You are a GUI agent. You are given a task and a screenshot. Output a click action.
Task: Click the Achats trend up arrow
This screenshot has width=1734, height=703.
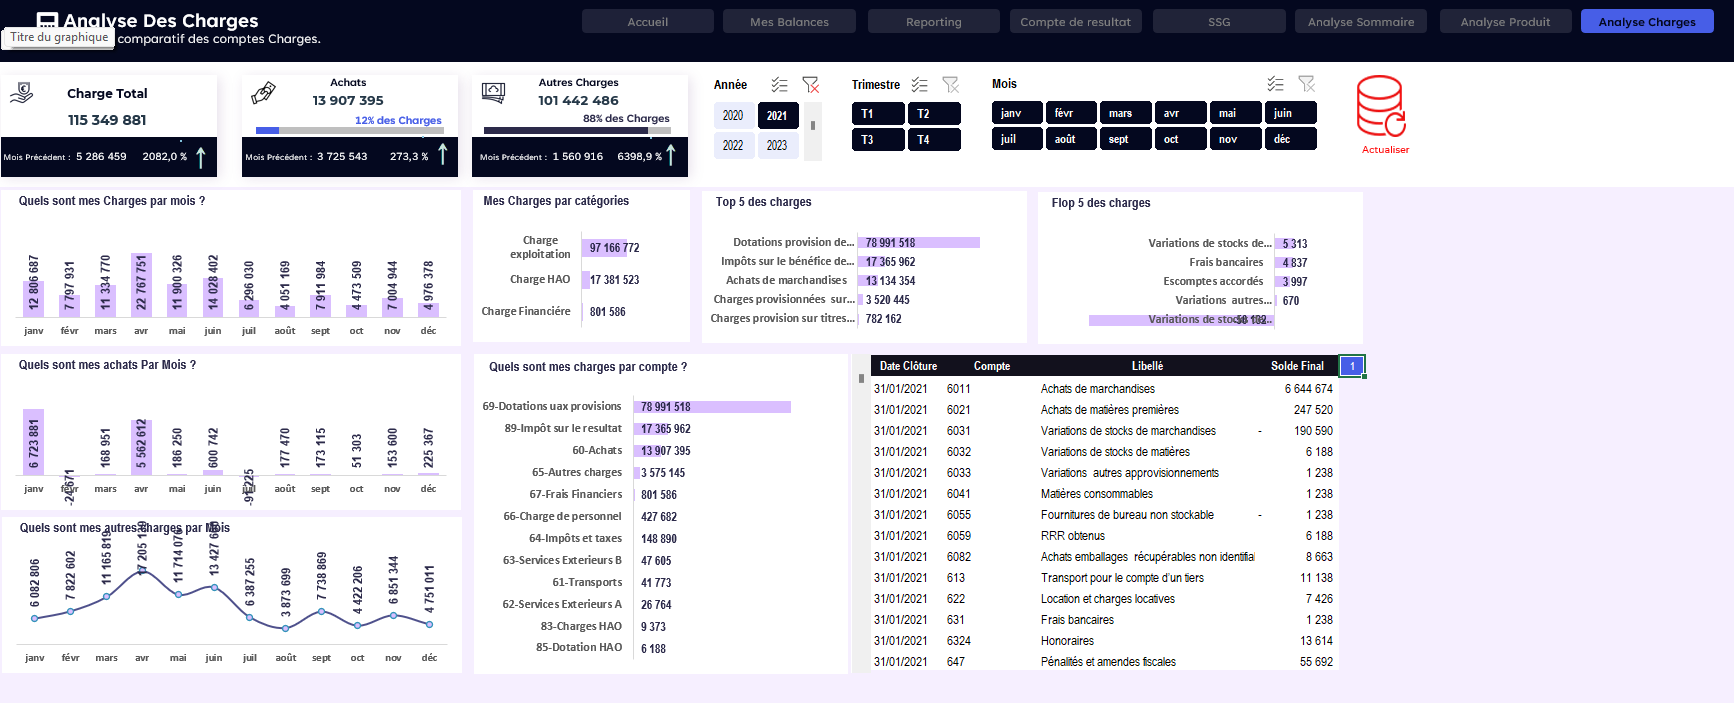coord(443,153)
